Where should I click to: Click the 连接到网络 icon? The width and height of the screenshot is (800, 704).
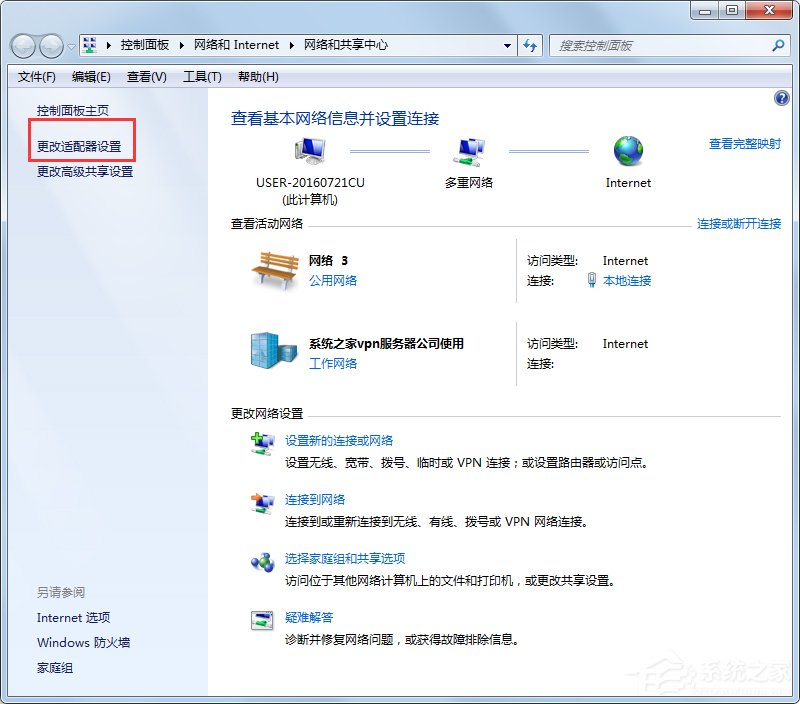click(260, 500)
